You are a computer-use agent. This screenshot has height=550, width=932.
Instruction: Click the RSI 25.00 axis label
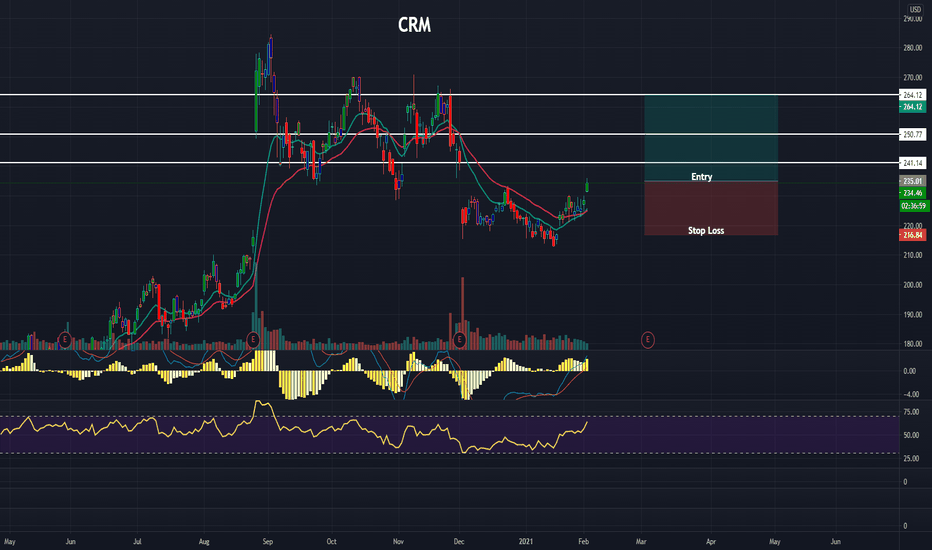[x=911, y=458]
